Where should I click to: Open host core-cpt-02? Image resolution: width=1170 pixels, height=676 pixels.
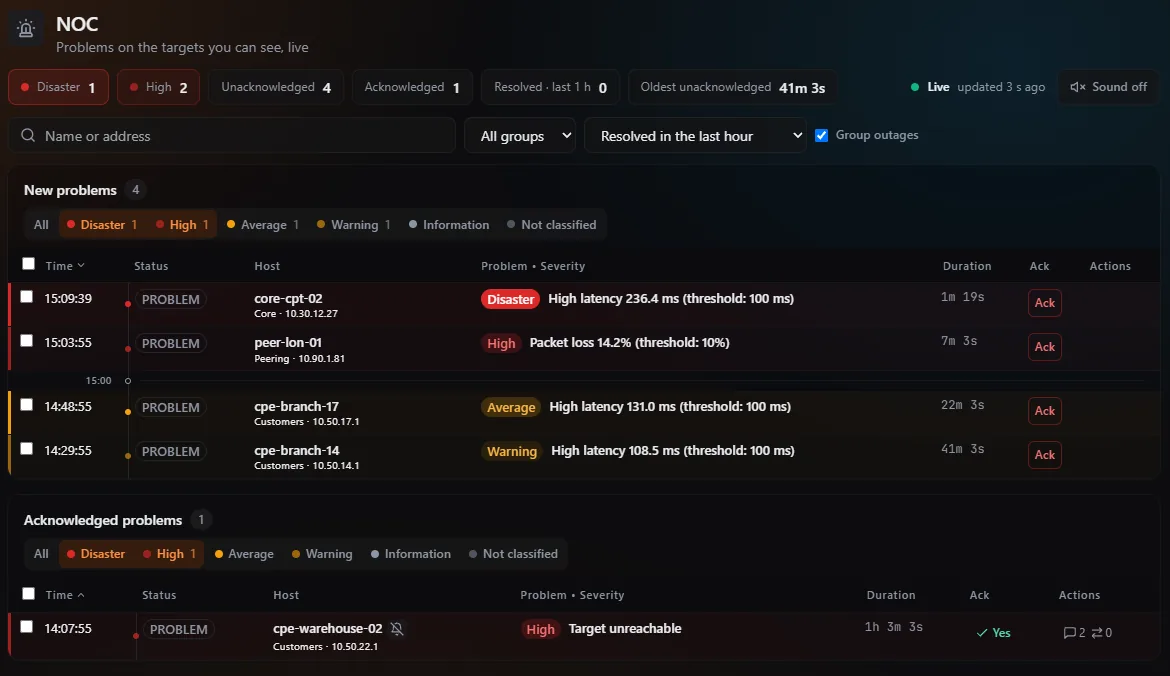(288, 298)
